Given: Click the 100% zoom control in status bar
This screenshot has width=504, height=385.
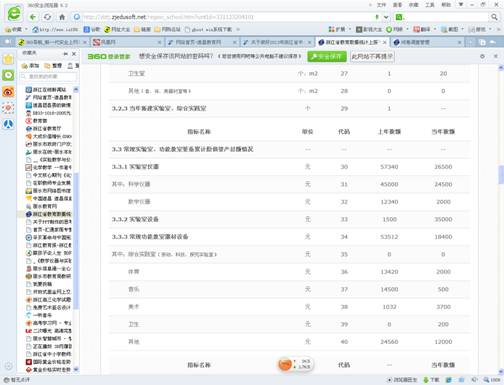Looking at the screenshot, I should (x=492, y=380).
